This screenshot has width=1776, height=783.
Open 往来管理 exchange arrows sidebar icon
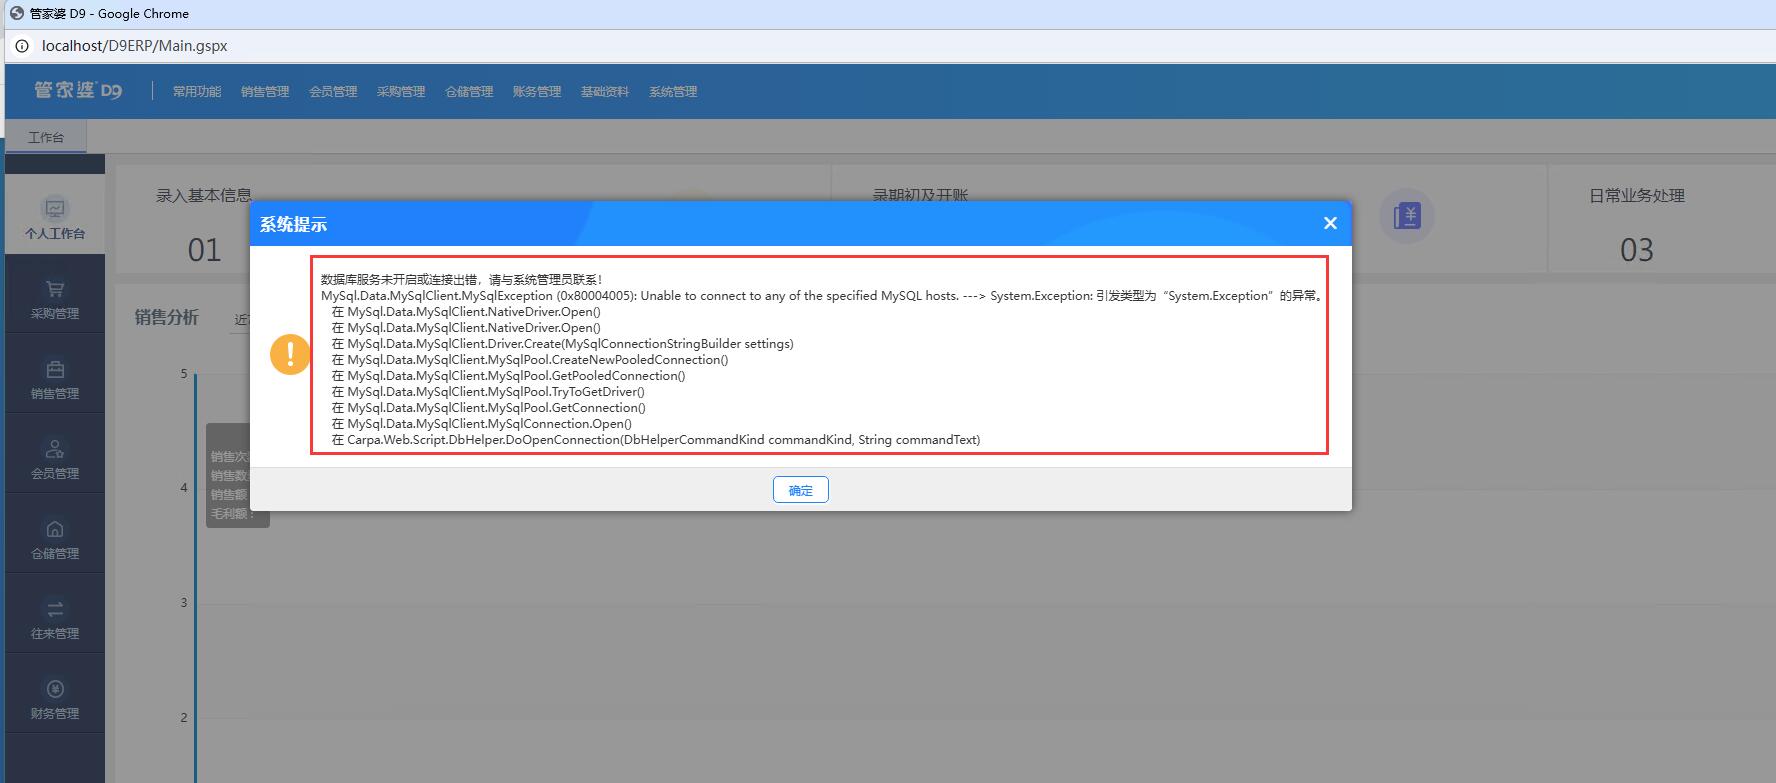point(55,609)
